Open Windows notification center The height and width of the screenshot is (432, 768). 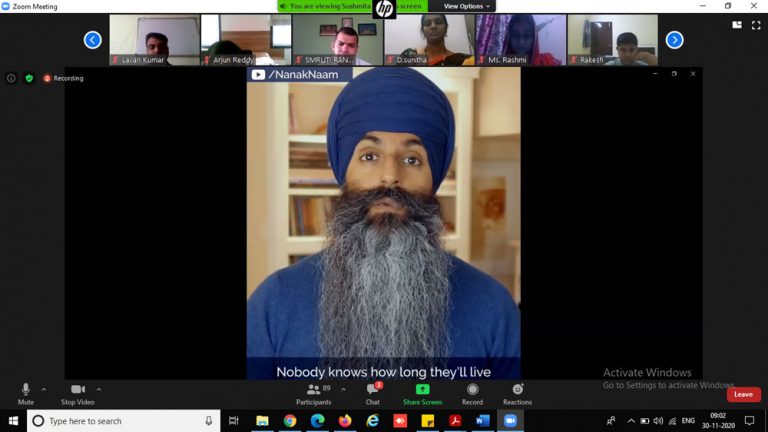click(749, 421)
